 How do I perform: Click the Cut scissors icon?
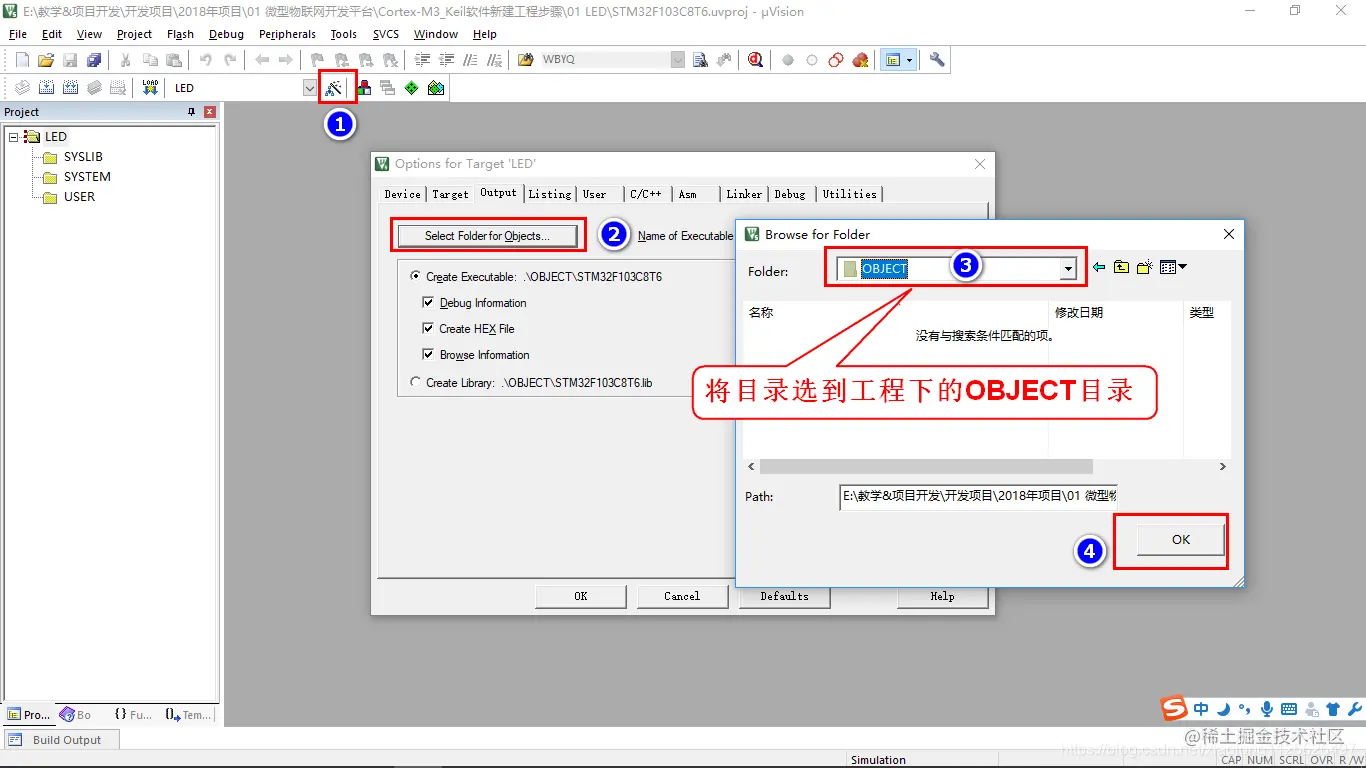(126, 60)
